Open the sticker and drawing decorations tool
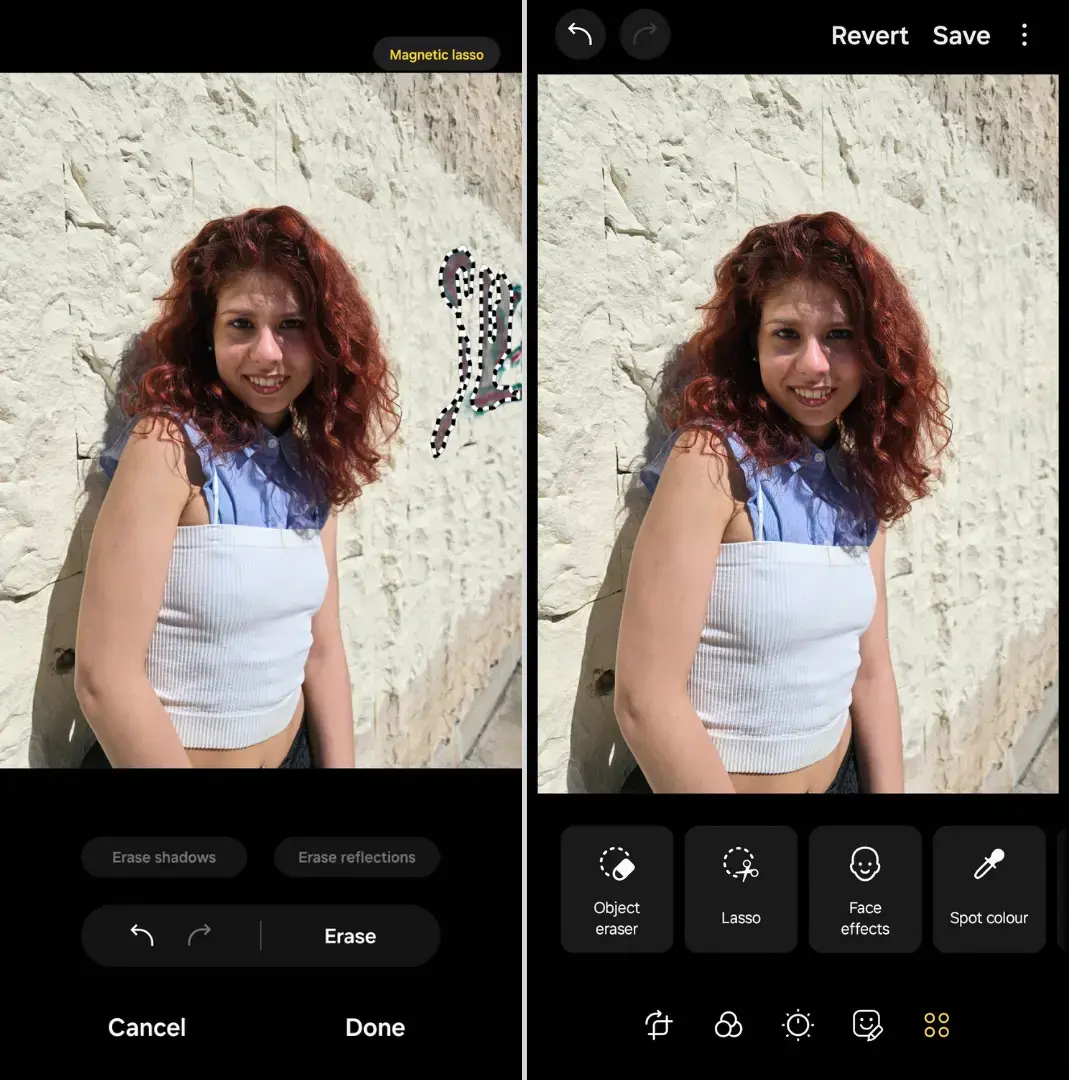Viewport: 1069px width, 1080px height. tap(867, 1024)
